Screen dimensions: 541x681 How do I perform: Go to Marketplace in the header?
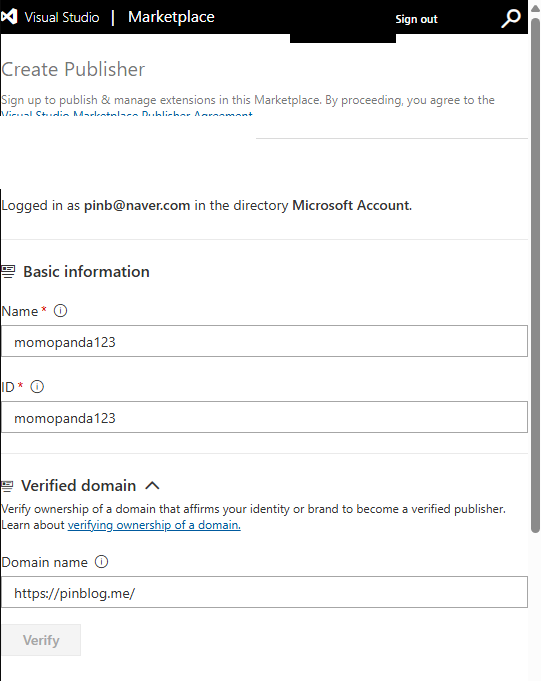(171, 17)
